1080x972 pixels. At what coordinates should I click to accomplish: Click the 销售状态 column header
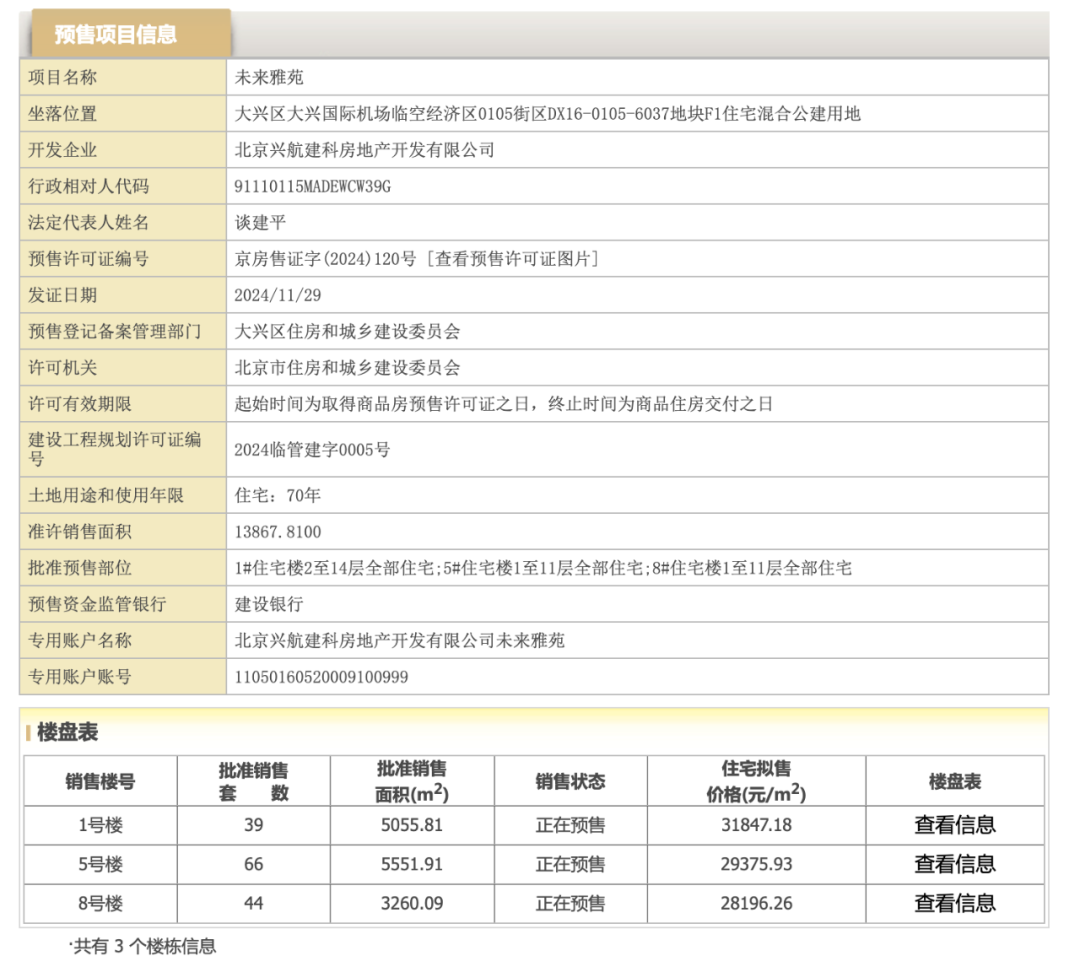570,781
